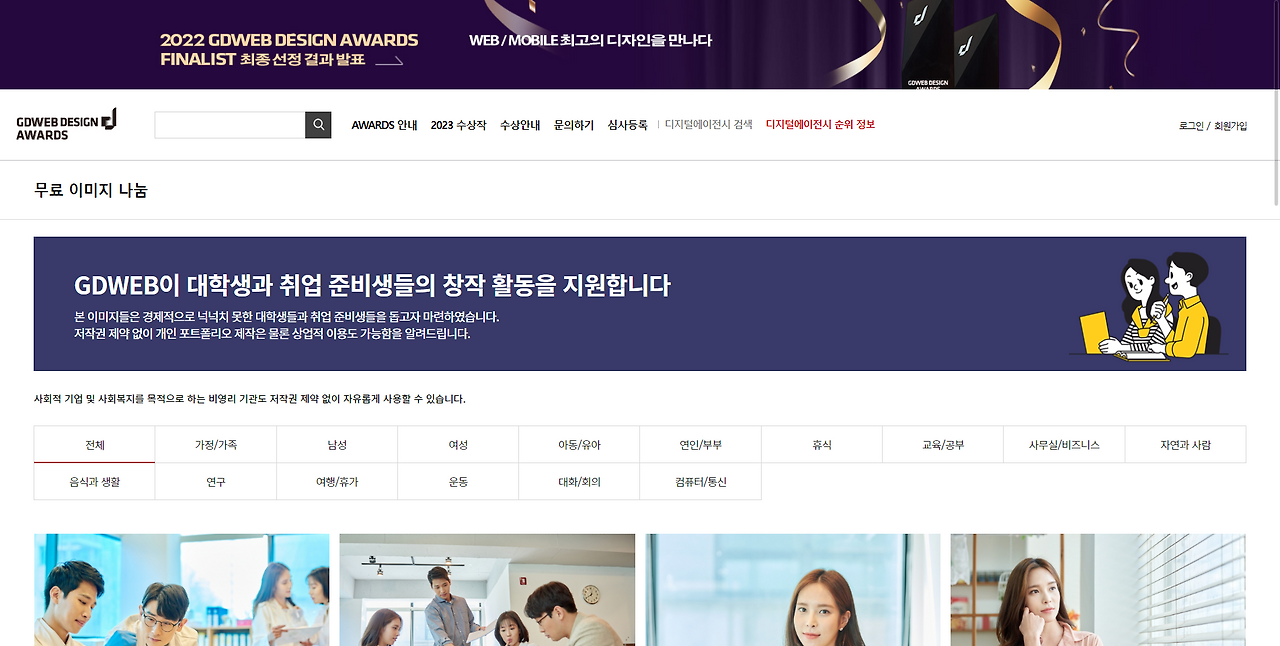Screen dimensions: 1280x646
Task: Open the AWARDS 안내 menu item
Action: [x=384, y=124]
